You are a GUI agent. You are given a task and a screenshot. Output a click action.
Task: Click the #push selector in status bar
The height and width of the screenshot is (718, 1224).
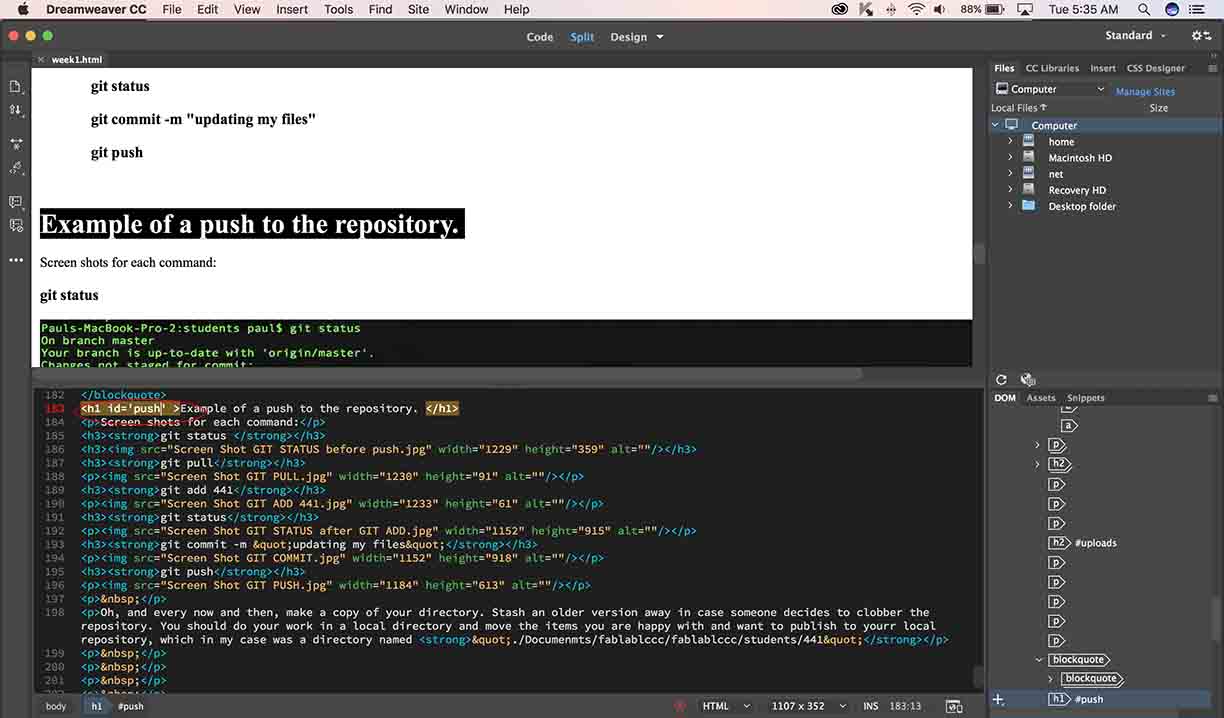[x=130, y=706]
